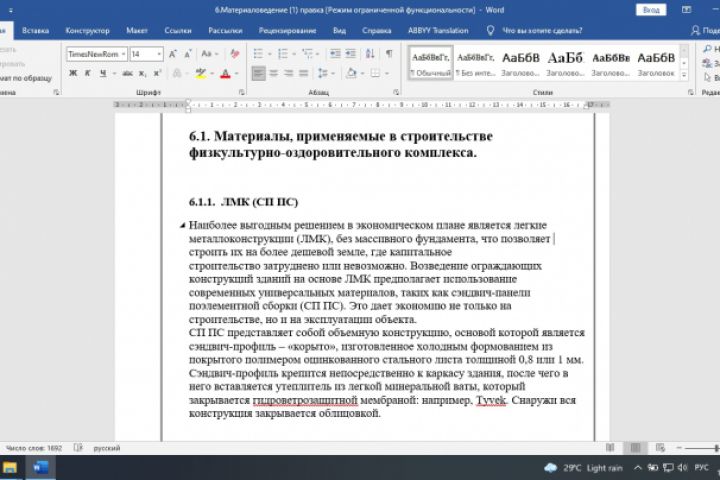The width and height of the screenshot is (720, 480).
Task: Sort the selected text
Action: pos(370,54)
